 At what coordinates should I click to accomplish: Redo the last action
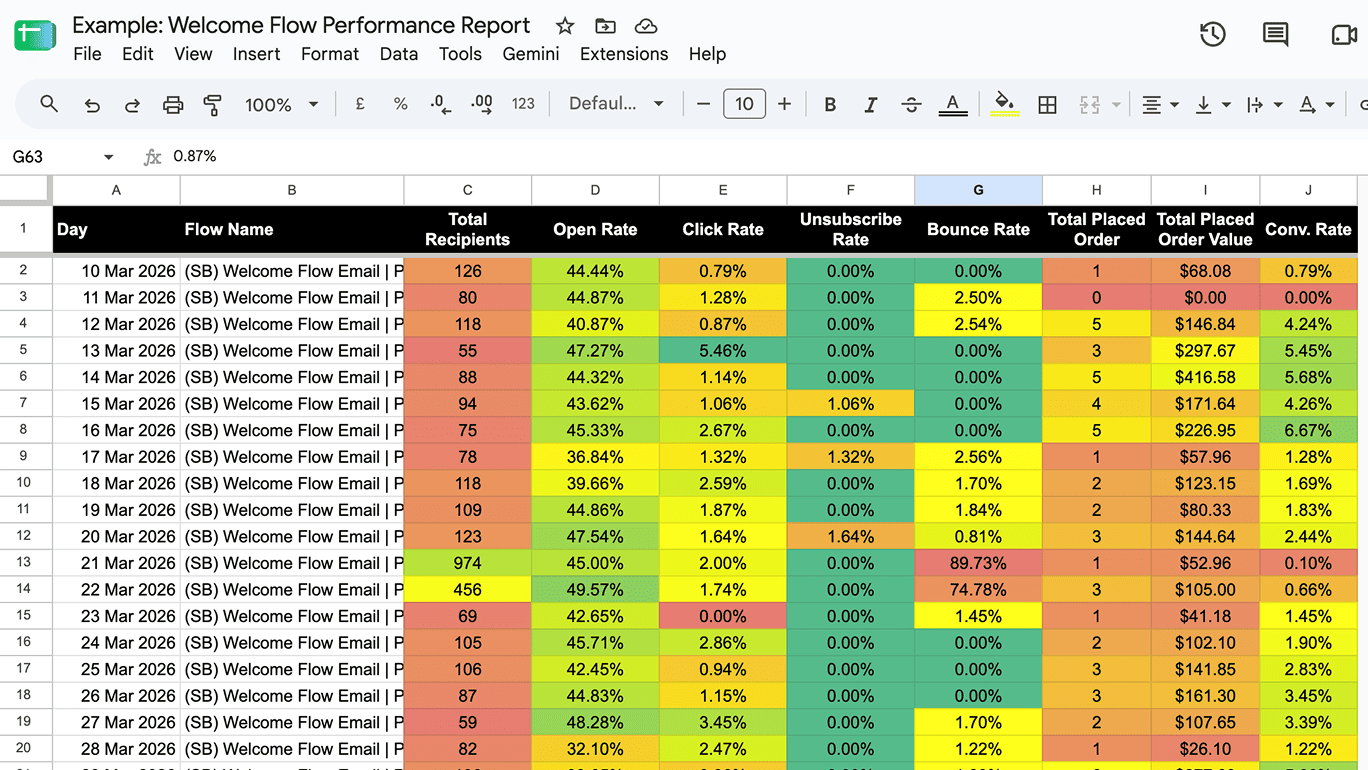click(x=132, y=104)
